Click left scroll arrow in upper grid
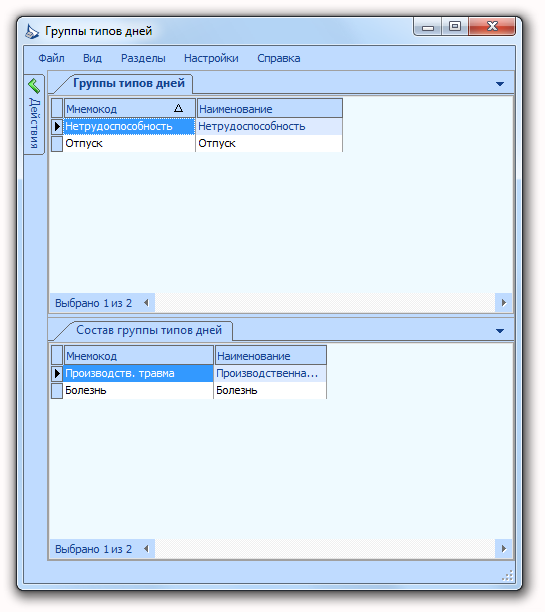545x612 pixels. point(146,302)
